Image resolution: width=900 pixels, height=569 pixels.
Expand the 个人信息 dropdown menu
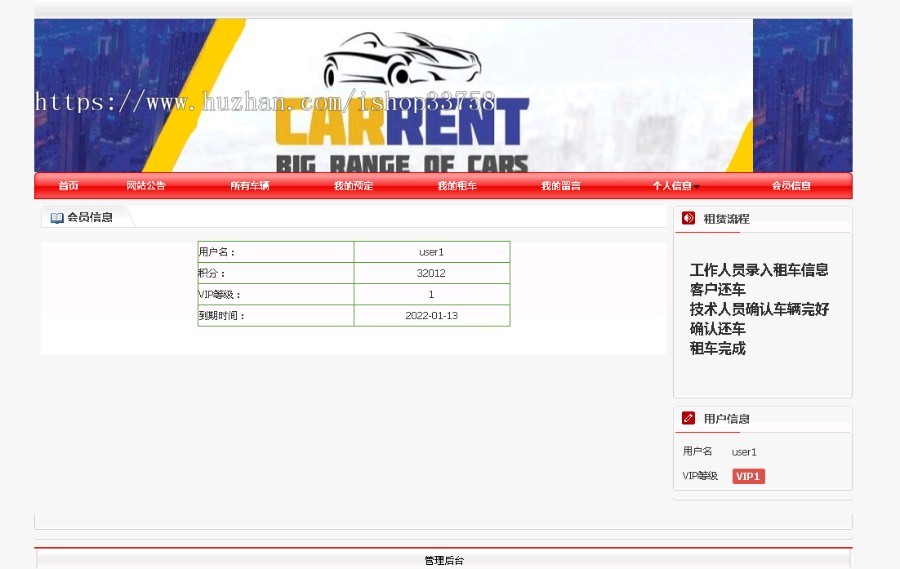tap(676, 185)
